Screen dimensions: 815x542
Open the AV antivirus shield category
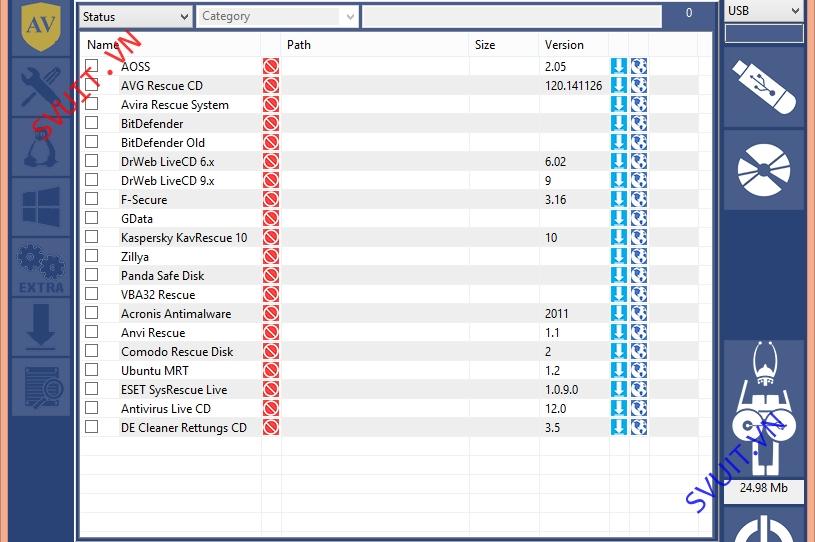(x=41, y=27)
